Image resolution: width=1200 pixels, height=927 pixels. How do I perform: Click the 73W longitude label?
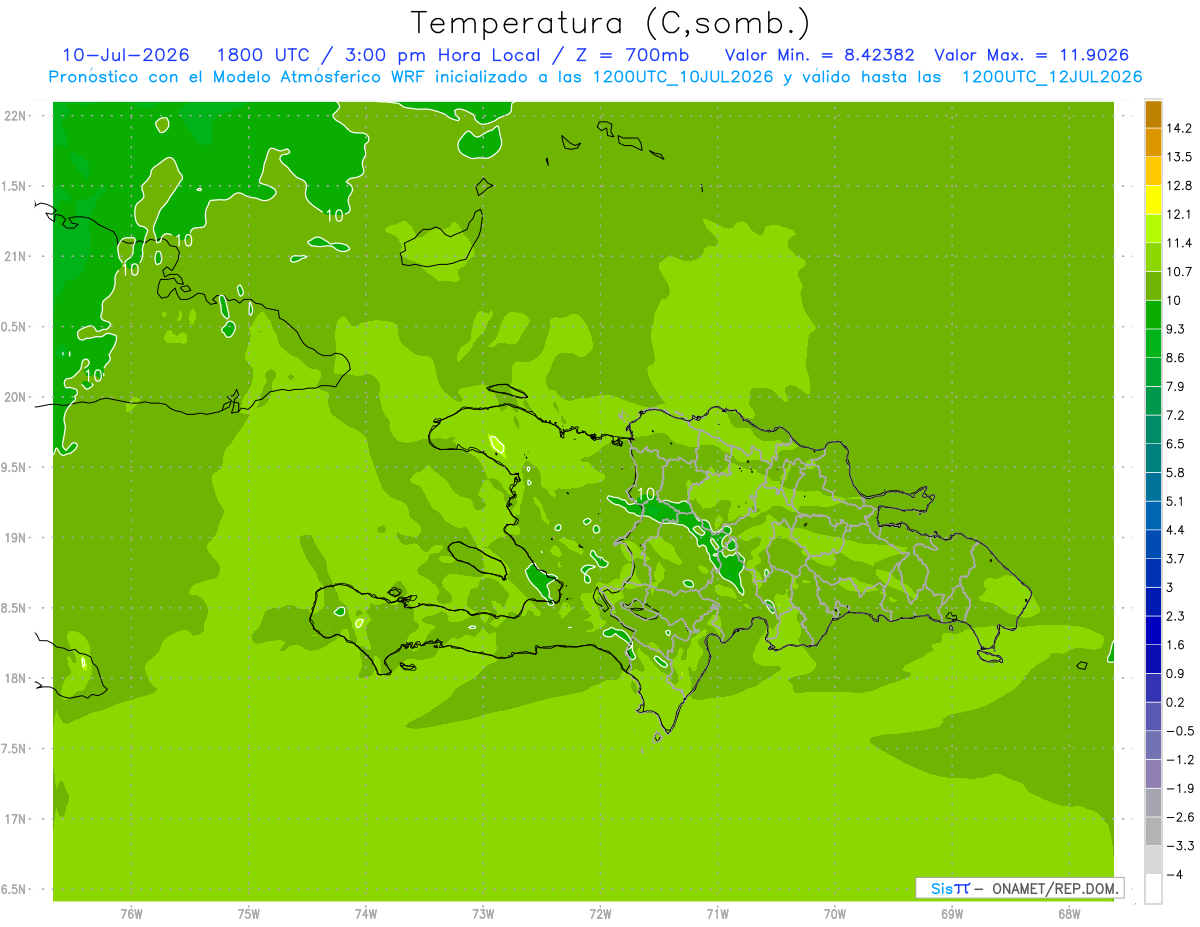click(x=483, y=914)
